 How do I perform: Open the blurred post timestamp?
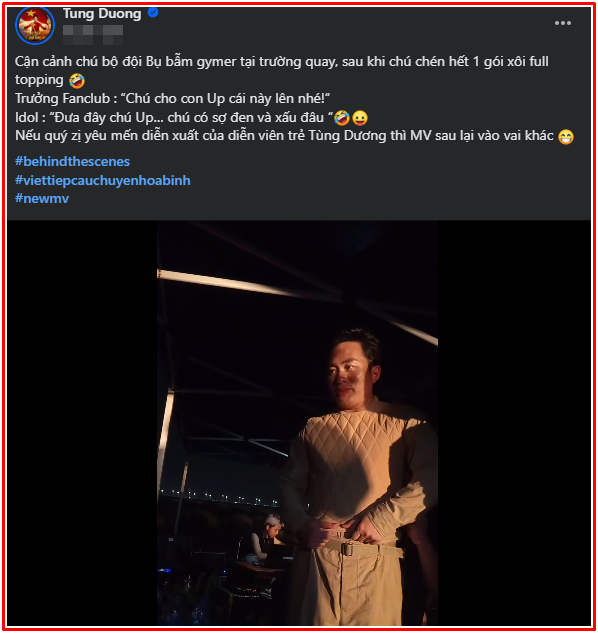93,34
